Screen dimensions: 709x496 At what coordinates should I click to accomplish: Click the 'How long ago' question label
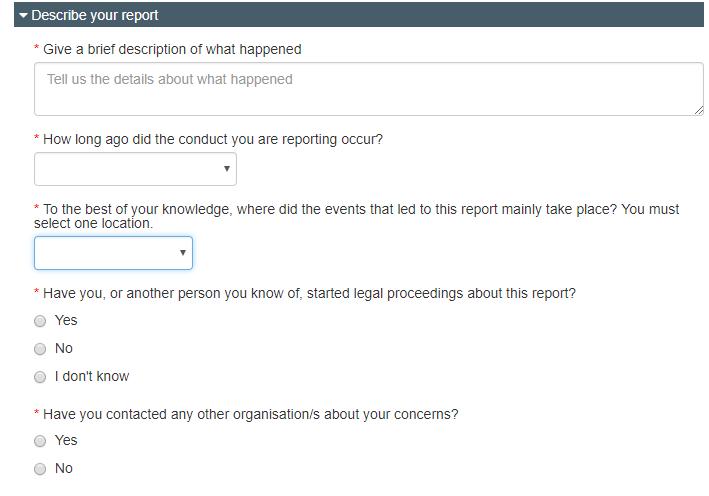(x=213, y=139)
